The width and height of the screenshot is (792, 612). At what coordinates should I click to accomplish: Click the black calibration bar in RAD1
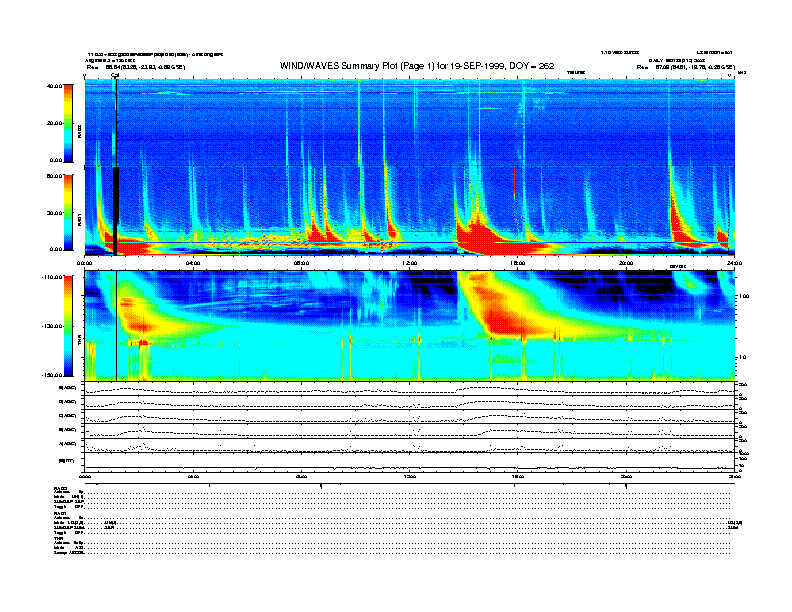pyautogui.click(x=115, y=210)
